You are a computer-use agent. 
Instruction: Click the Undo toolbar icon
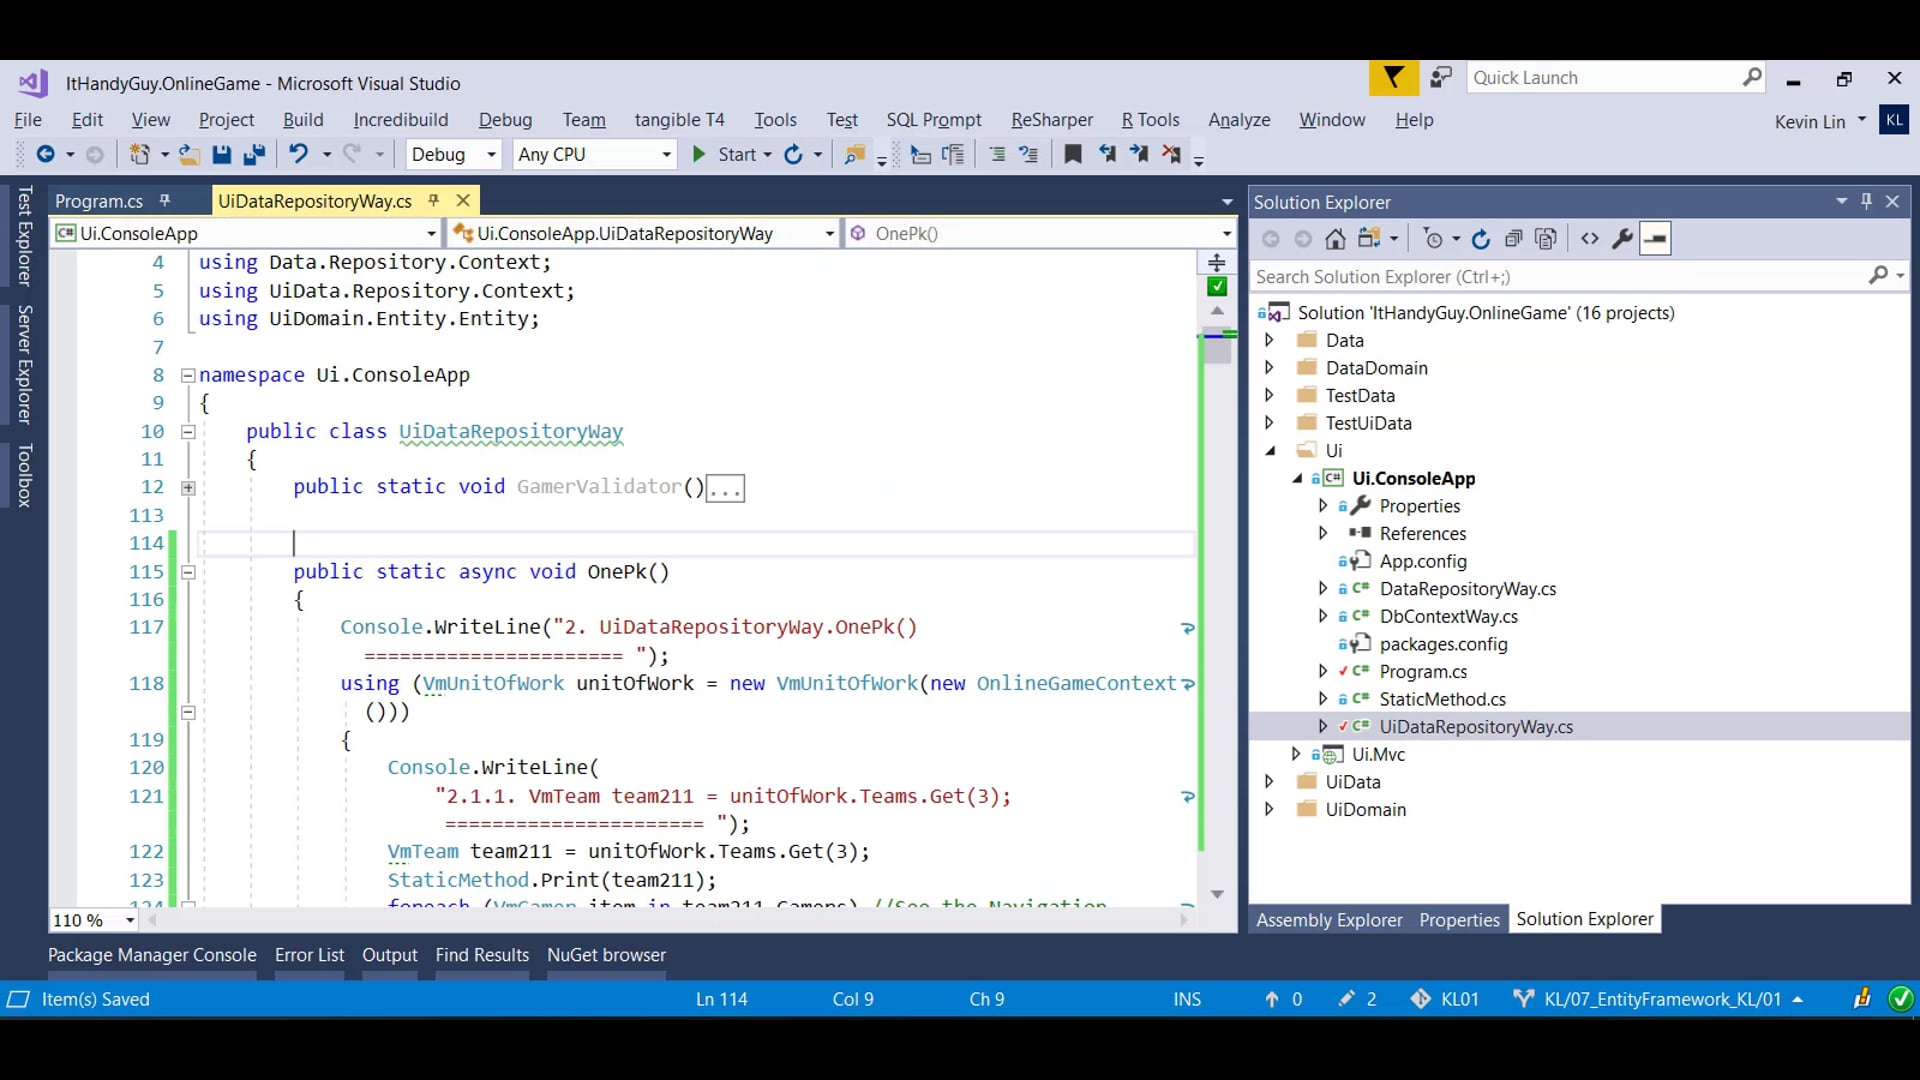[298, 154]
